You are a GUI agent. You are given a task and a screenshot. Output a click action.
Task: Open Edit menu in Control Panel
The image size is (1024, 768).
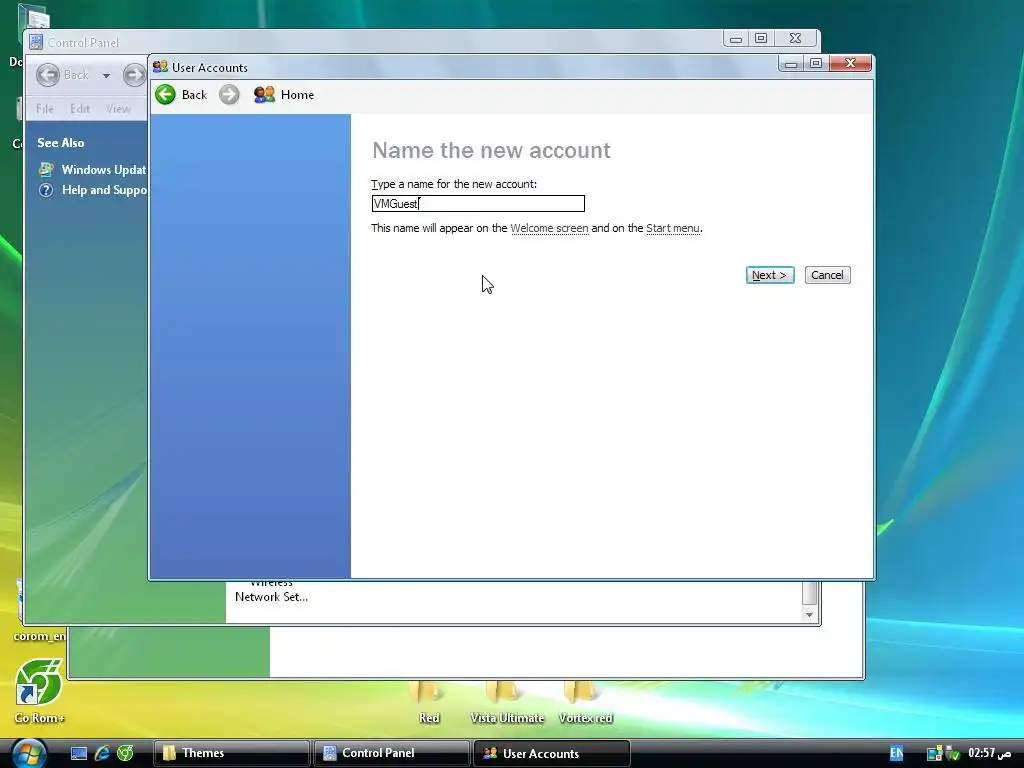coord(80,108)
